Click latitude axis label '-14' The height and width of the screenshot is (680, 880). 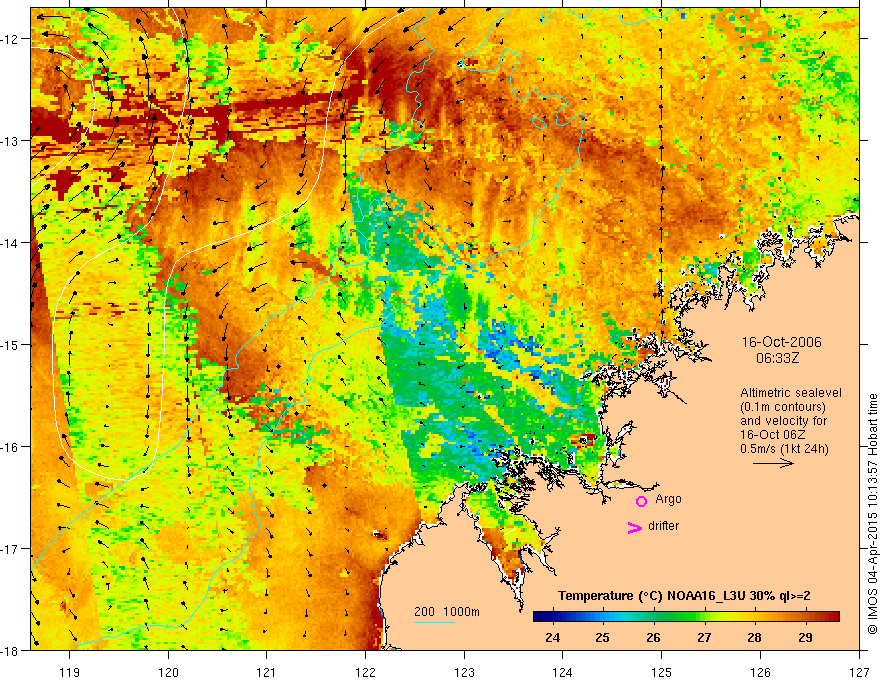click(x=11, y=243)
